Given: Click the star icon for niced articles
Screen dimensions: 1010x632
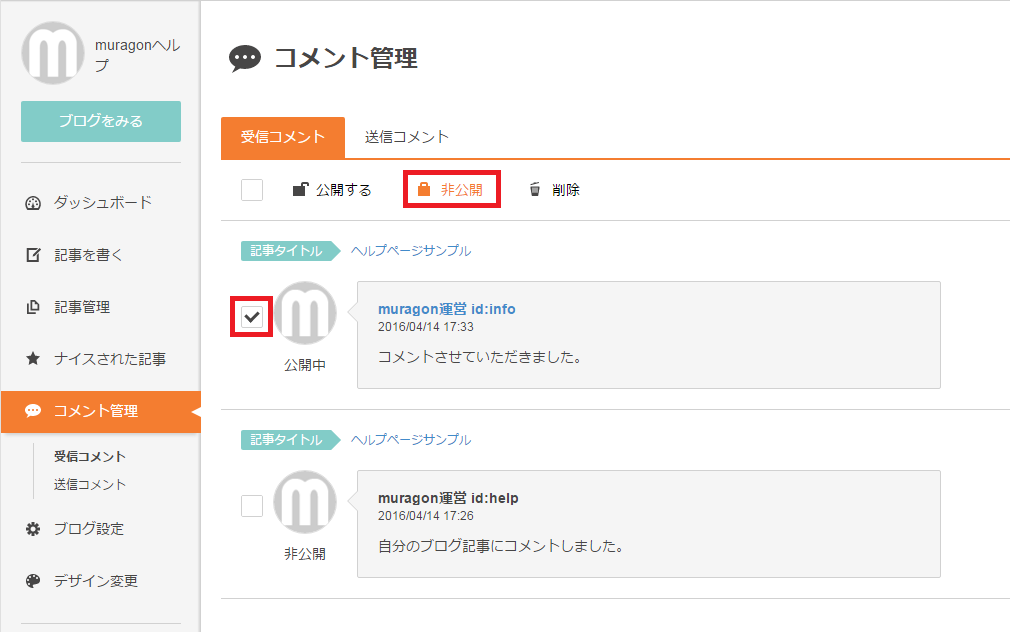Looking at the screenshot, I should point(33,359).
